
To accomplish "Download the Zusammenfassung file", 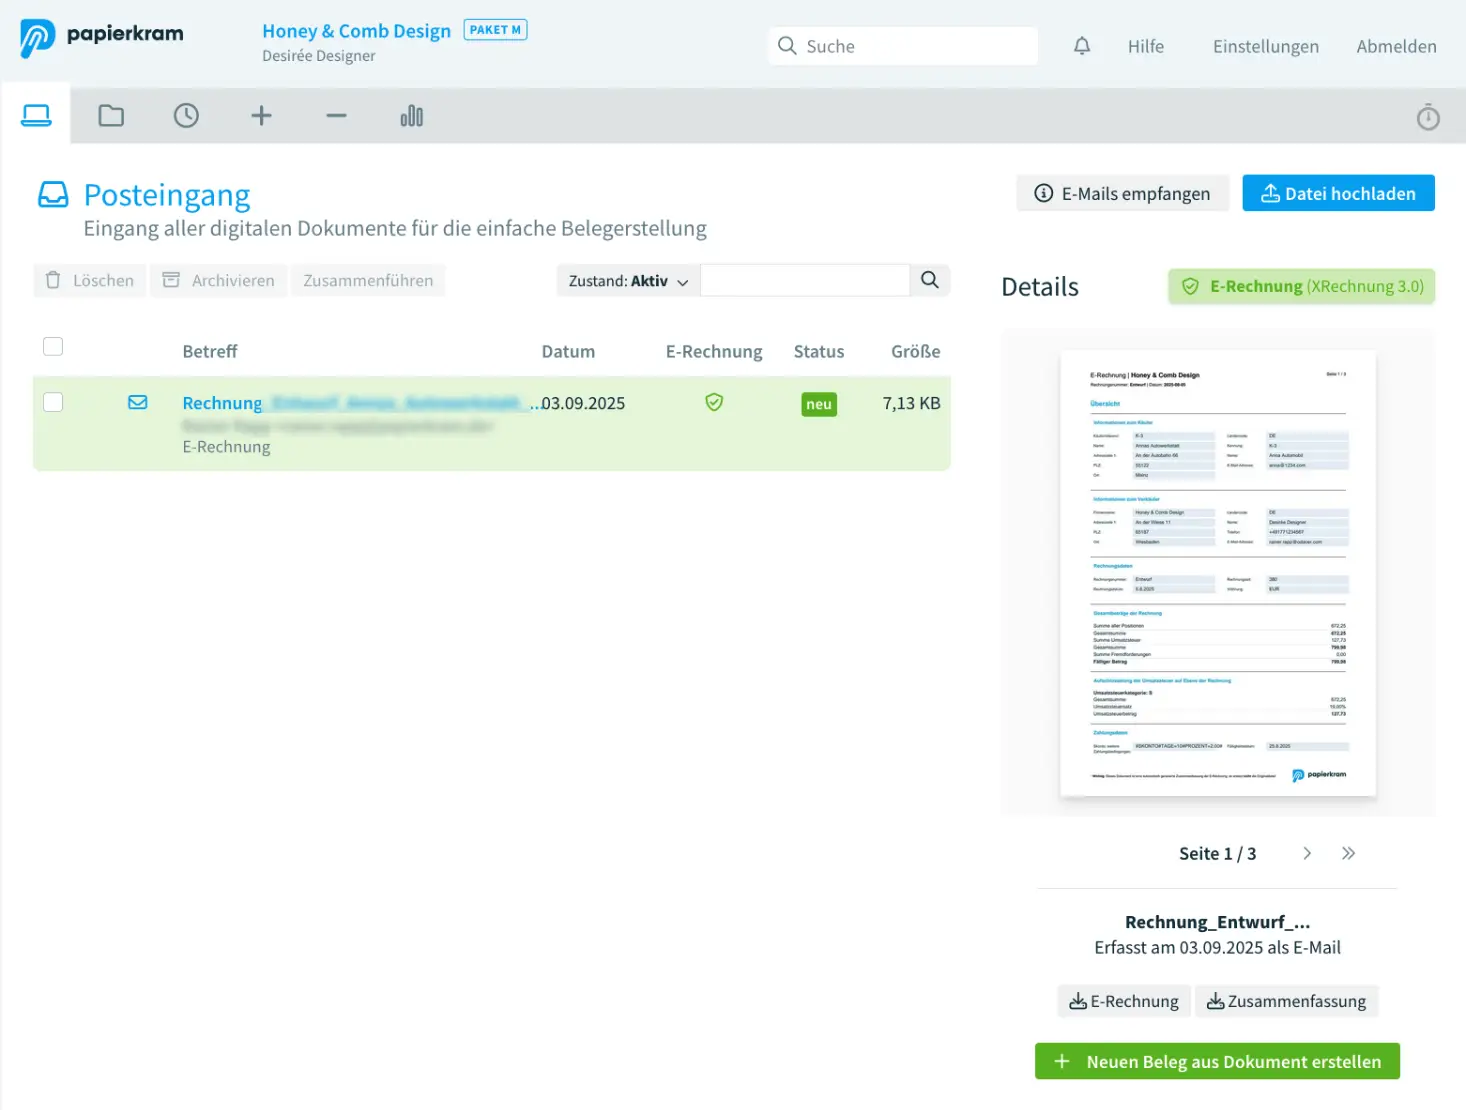I will [1287, 1001].
